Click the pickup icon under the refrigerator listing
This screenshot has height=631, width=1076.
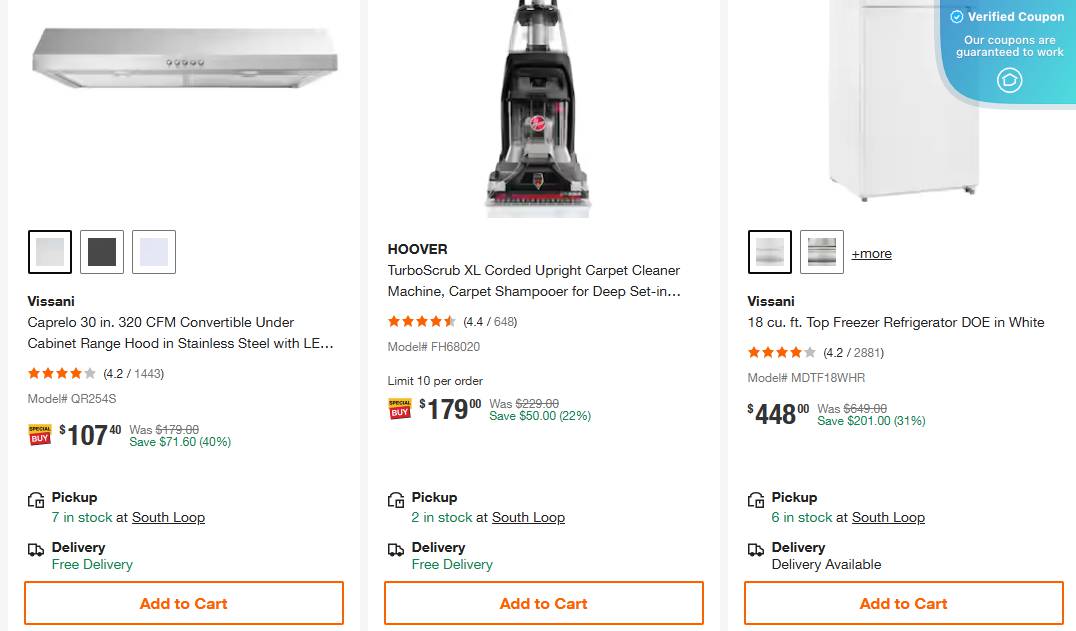pos(756,500)
